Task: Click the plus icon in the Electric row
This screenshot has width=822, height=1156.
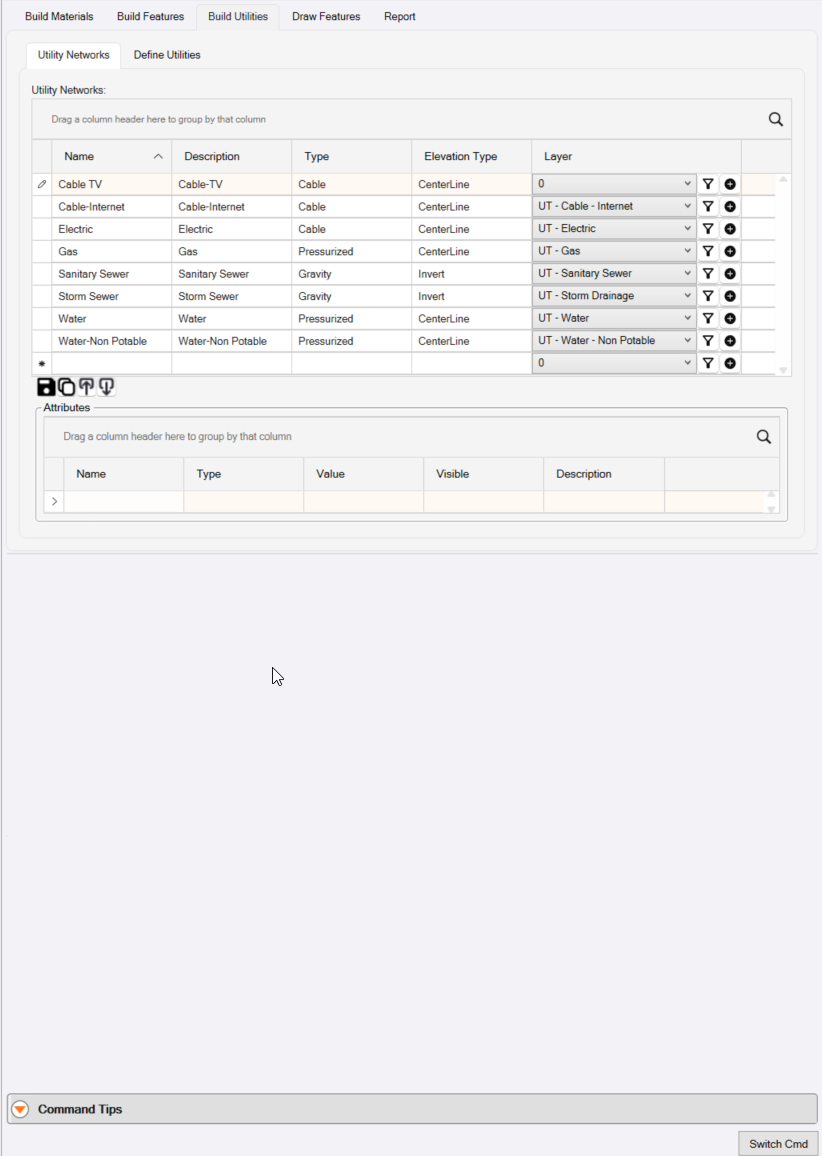Action: pyautogui.click(x=730, y=229)
